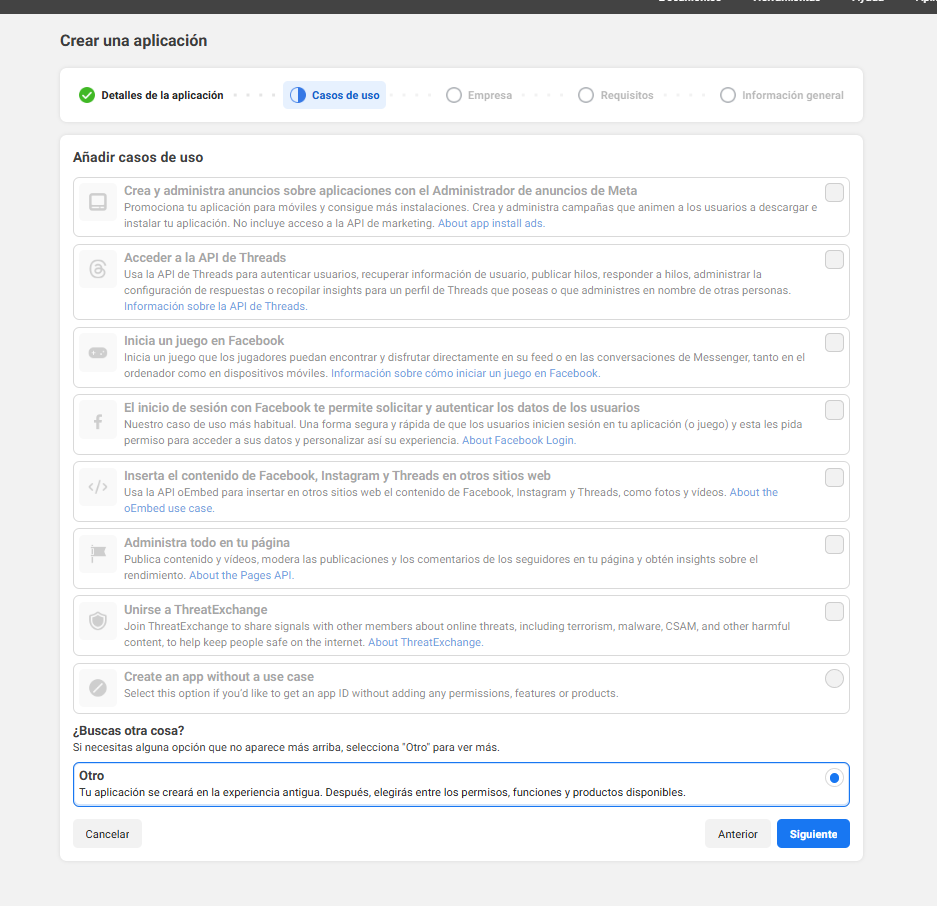This screenshot has width=937, height=906.
Task: Click the ThreatExchange shield icon
Action: click(98, 621)
